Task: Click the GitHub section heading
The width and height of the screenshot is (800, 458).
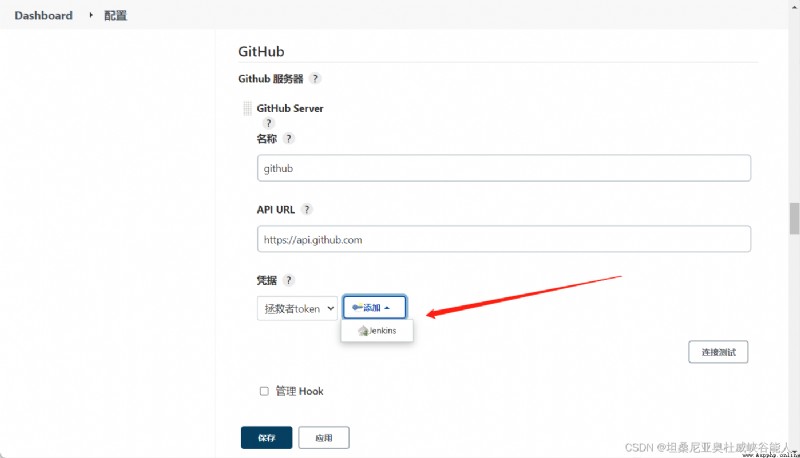Action: point(261,52)
